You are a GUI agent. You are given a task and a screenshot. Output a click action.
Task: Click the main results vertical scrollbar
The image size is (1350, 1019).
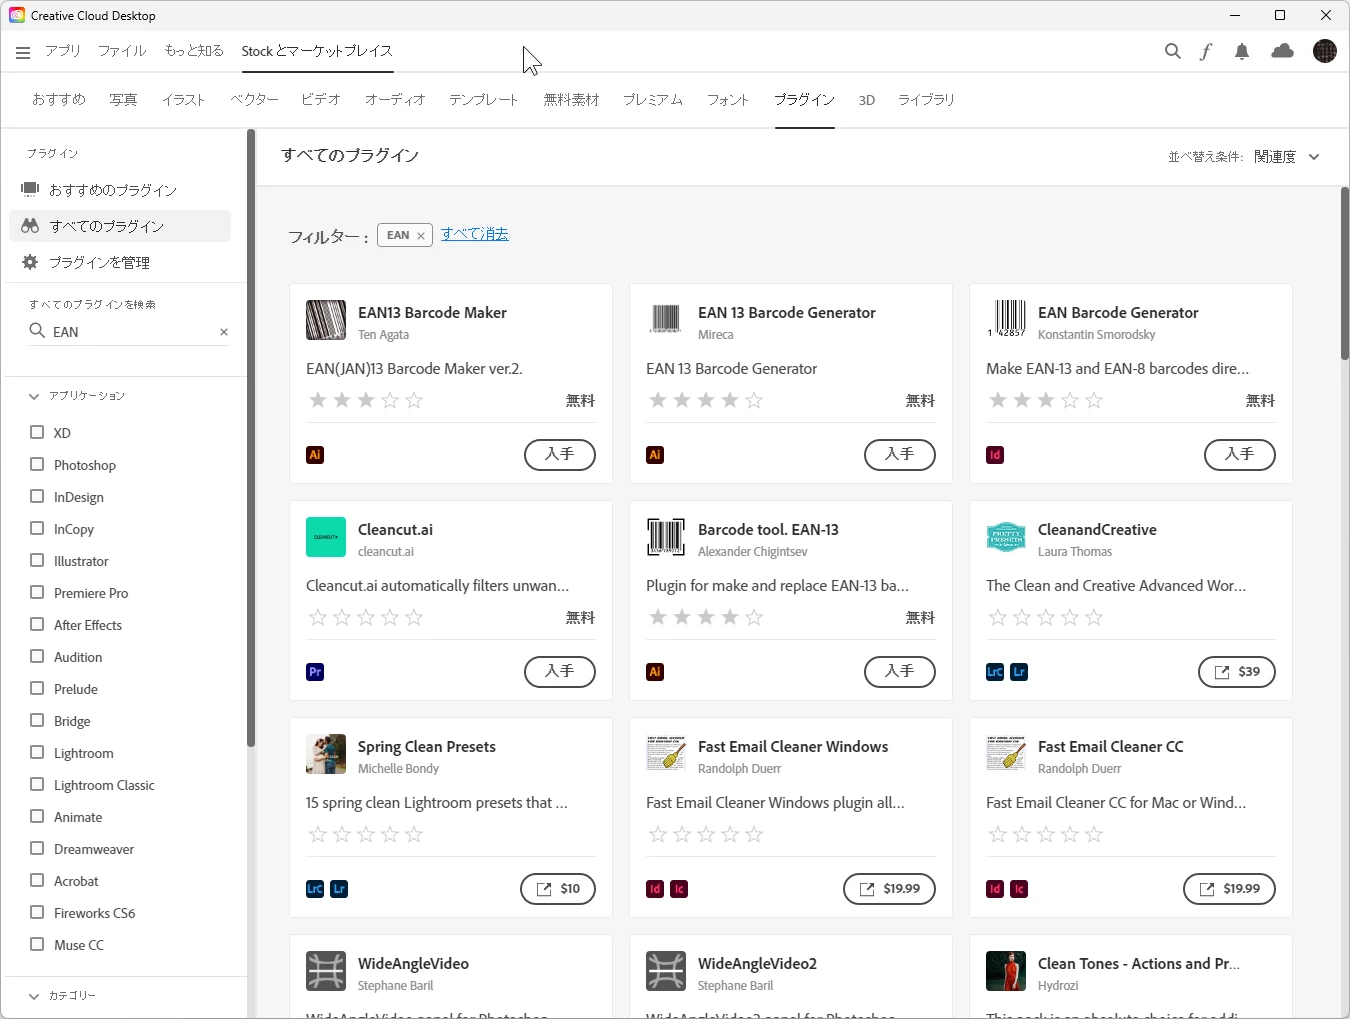click(x=1345, y=273)
